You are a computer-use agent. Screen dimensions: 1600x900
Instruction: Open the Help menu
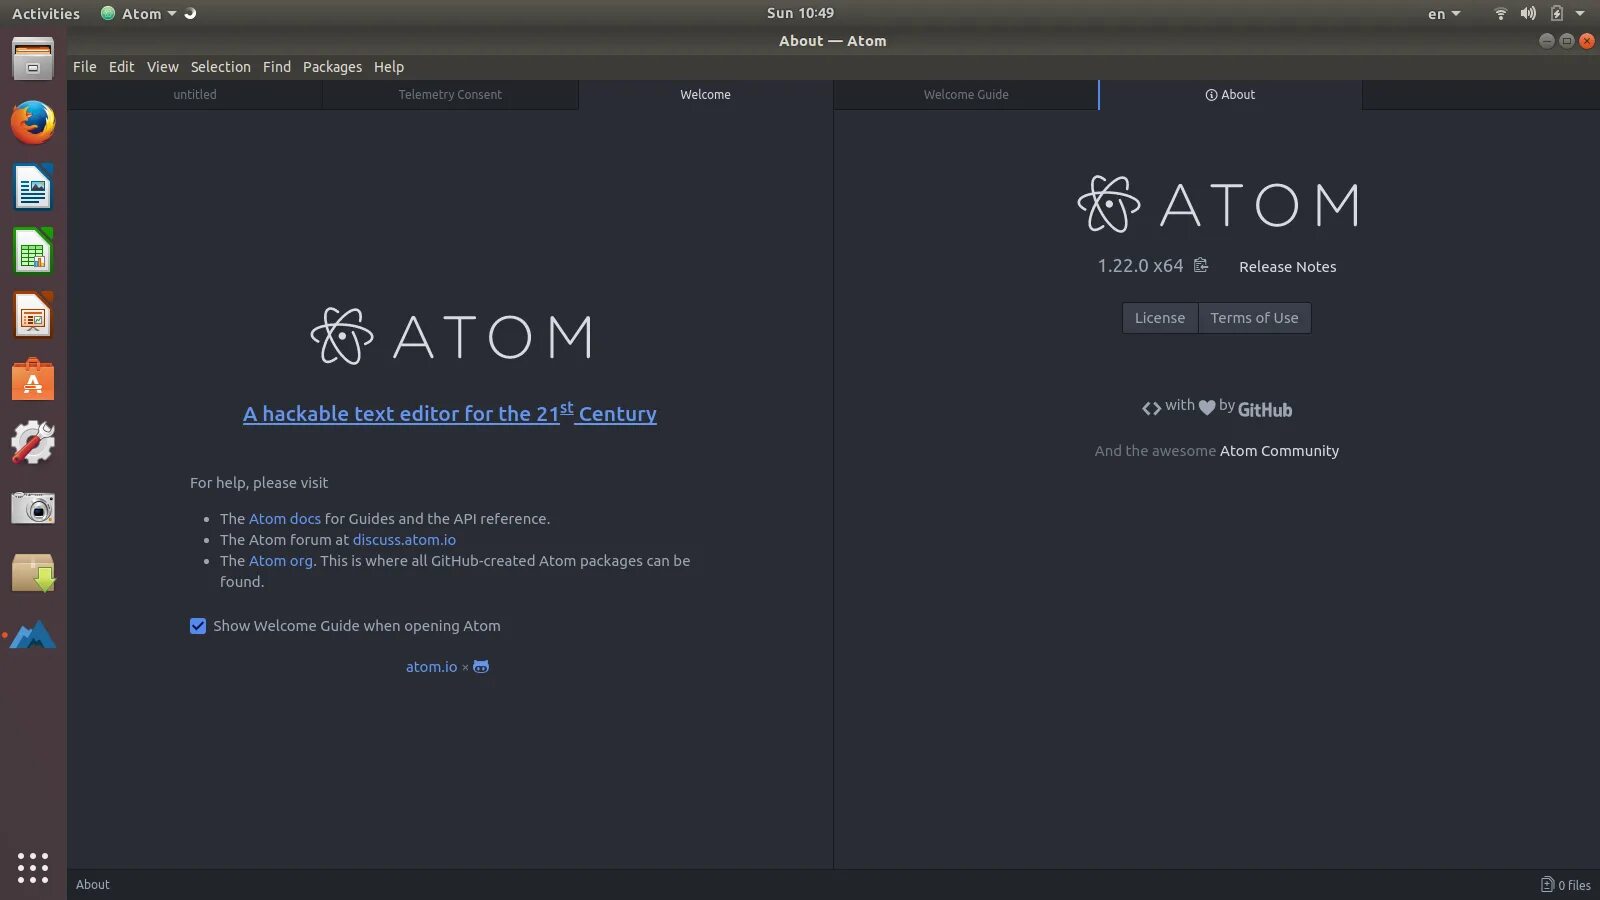[x=389, y=67]
